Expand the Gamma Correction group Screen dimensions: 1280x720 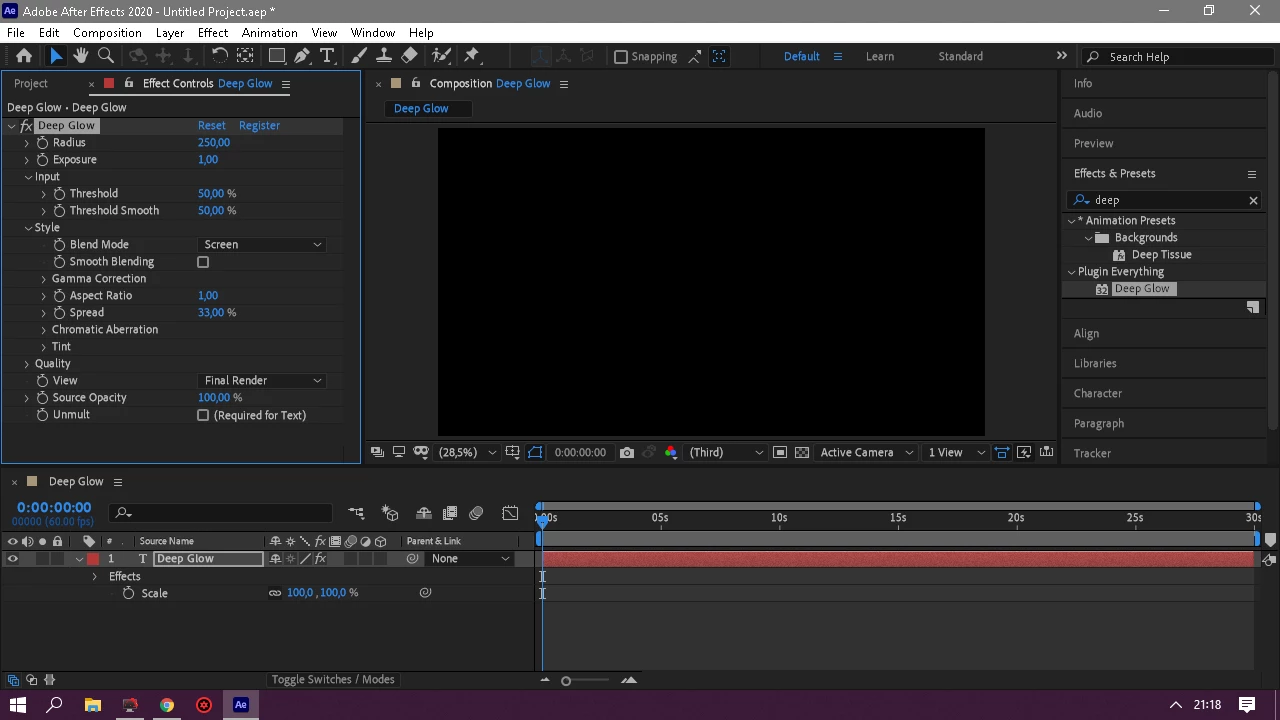44,279
